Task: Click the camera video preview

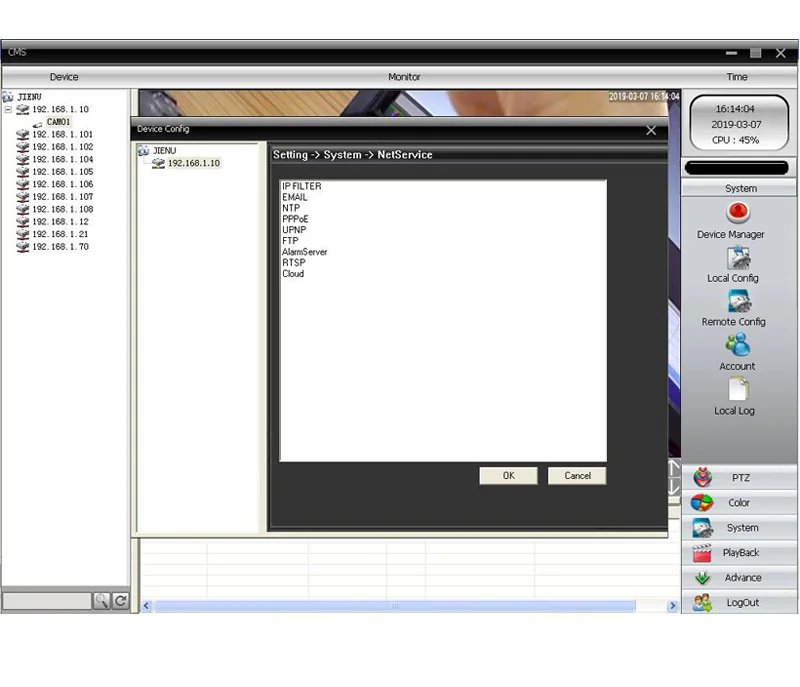Action: tap(408, 103)
